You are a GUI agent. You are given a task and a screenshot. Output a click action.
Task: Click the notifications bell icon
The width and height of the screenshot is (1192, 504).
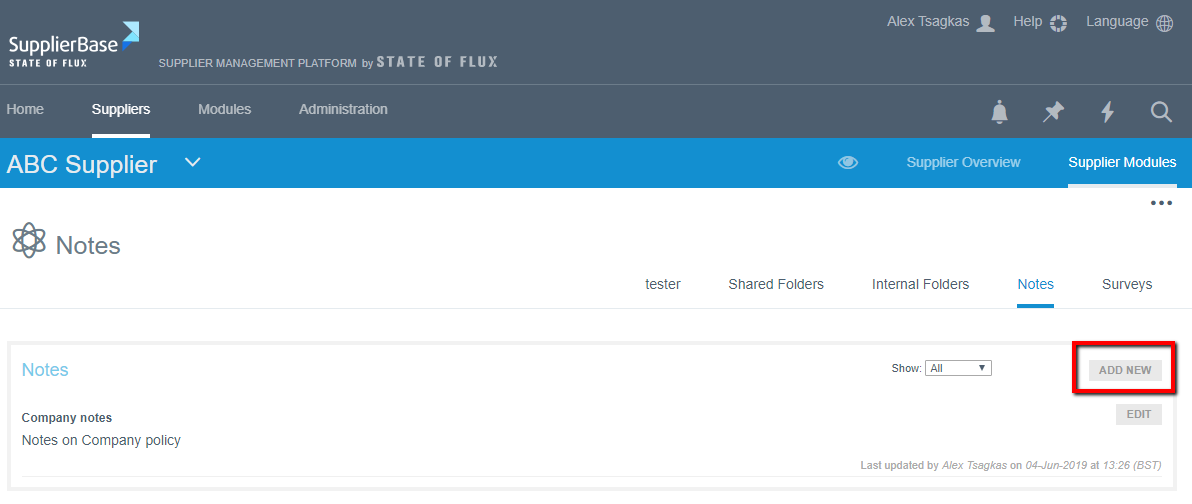pyautogui.click(x=999, y=112)
